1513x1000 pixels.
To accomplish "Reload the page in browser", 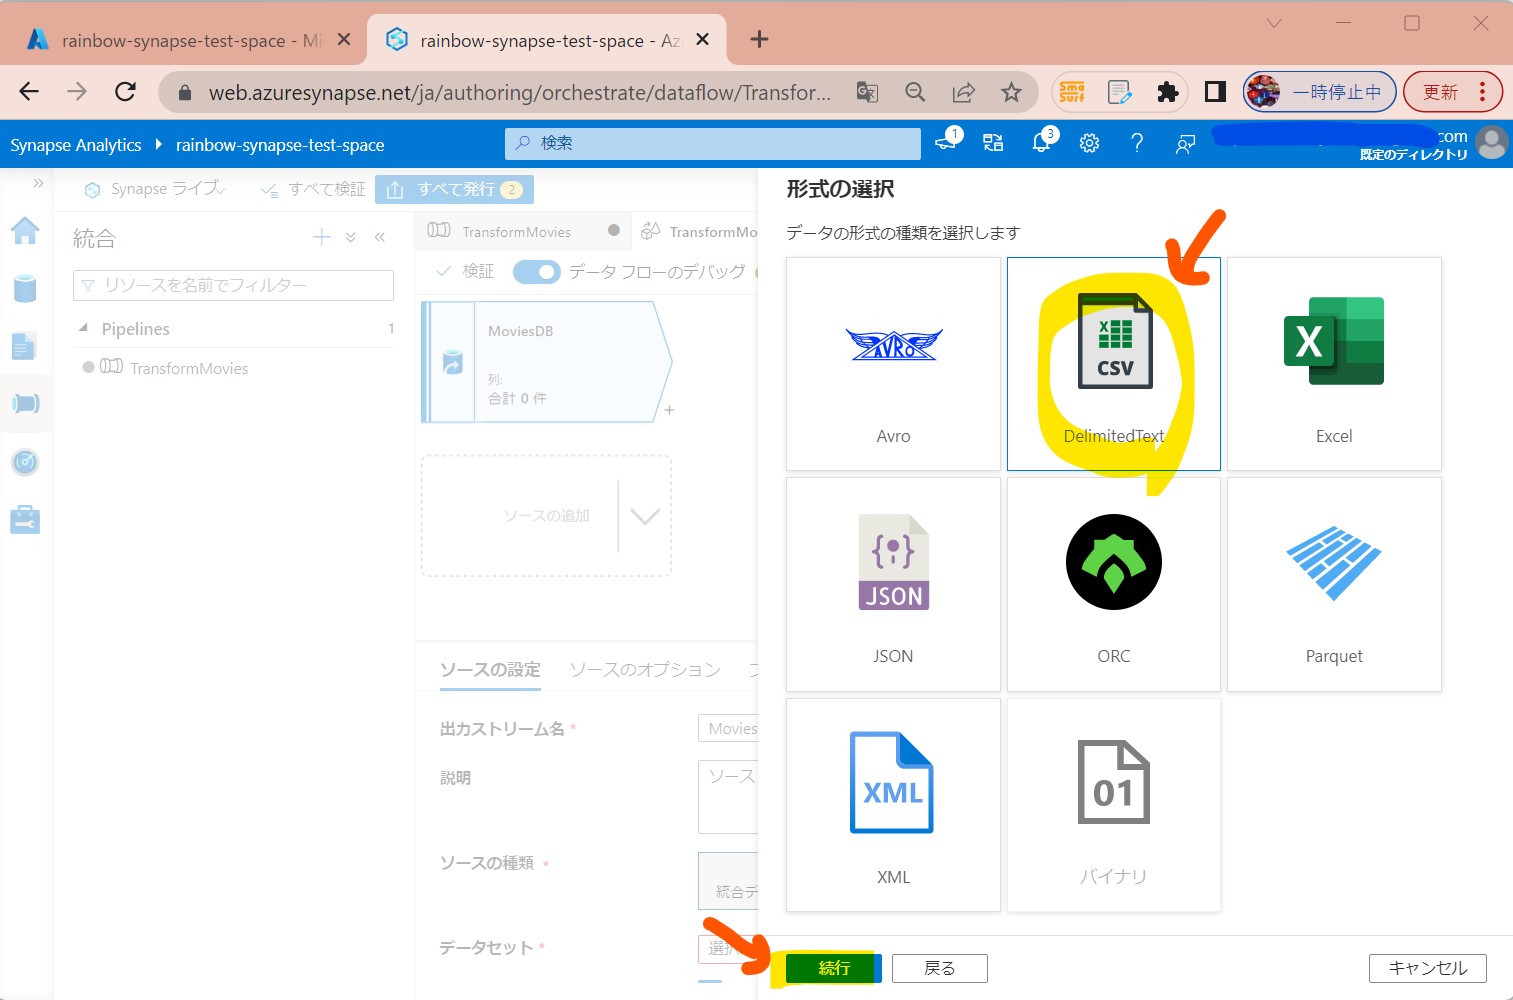I will pos(125,92).
